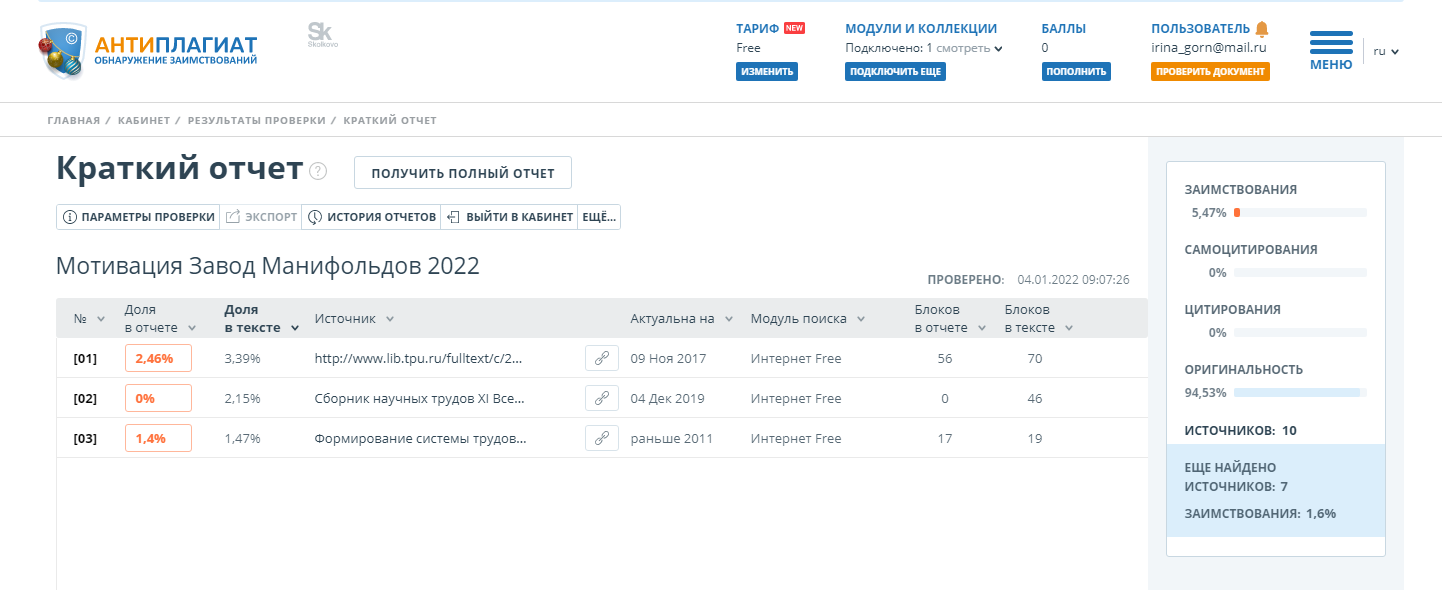
Task: Click the help question mark icon
Action: pos(318,171)
